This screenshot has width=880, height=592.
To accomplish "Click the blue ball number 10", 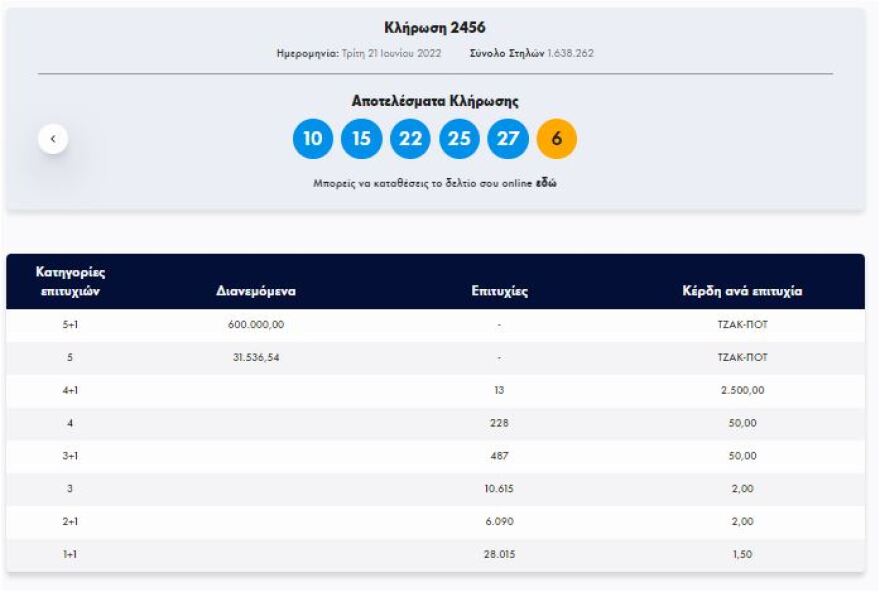I will tap(312, 139).
